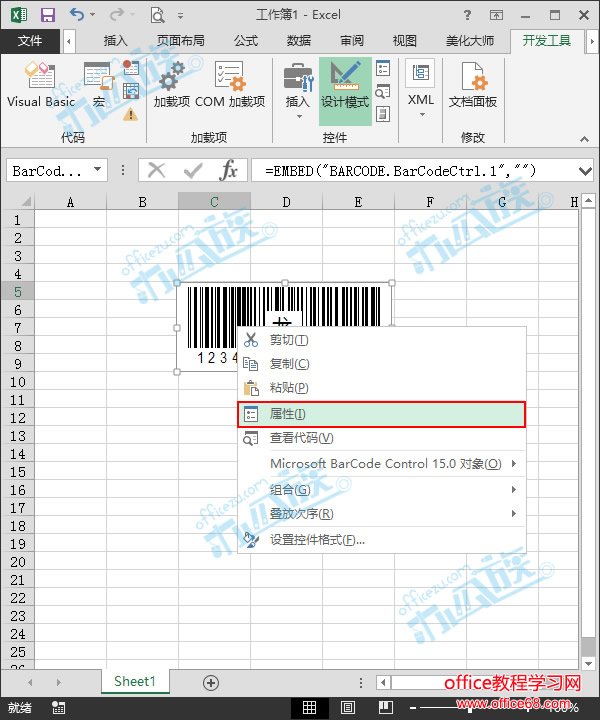Toggle Design Mode (设计模式)

(x=345, y=90)
